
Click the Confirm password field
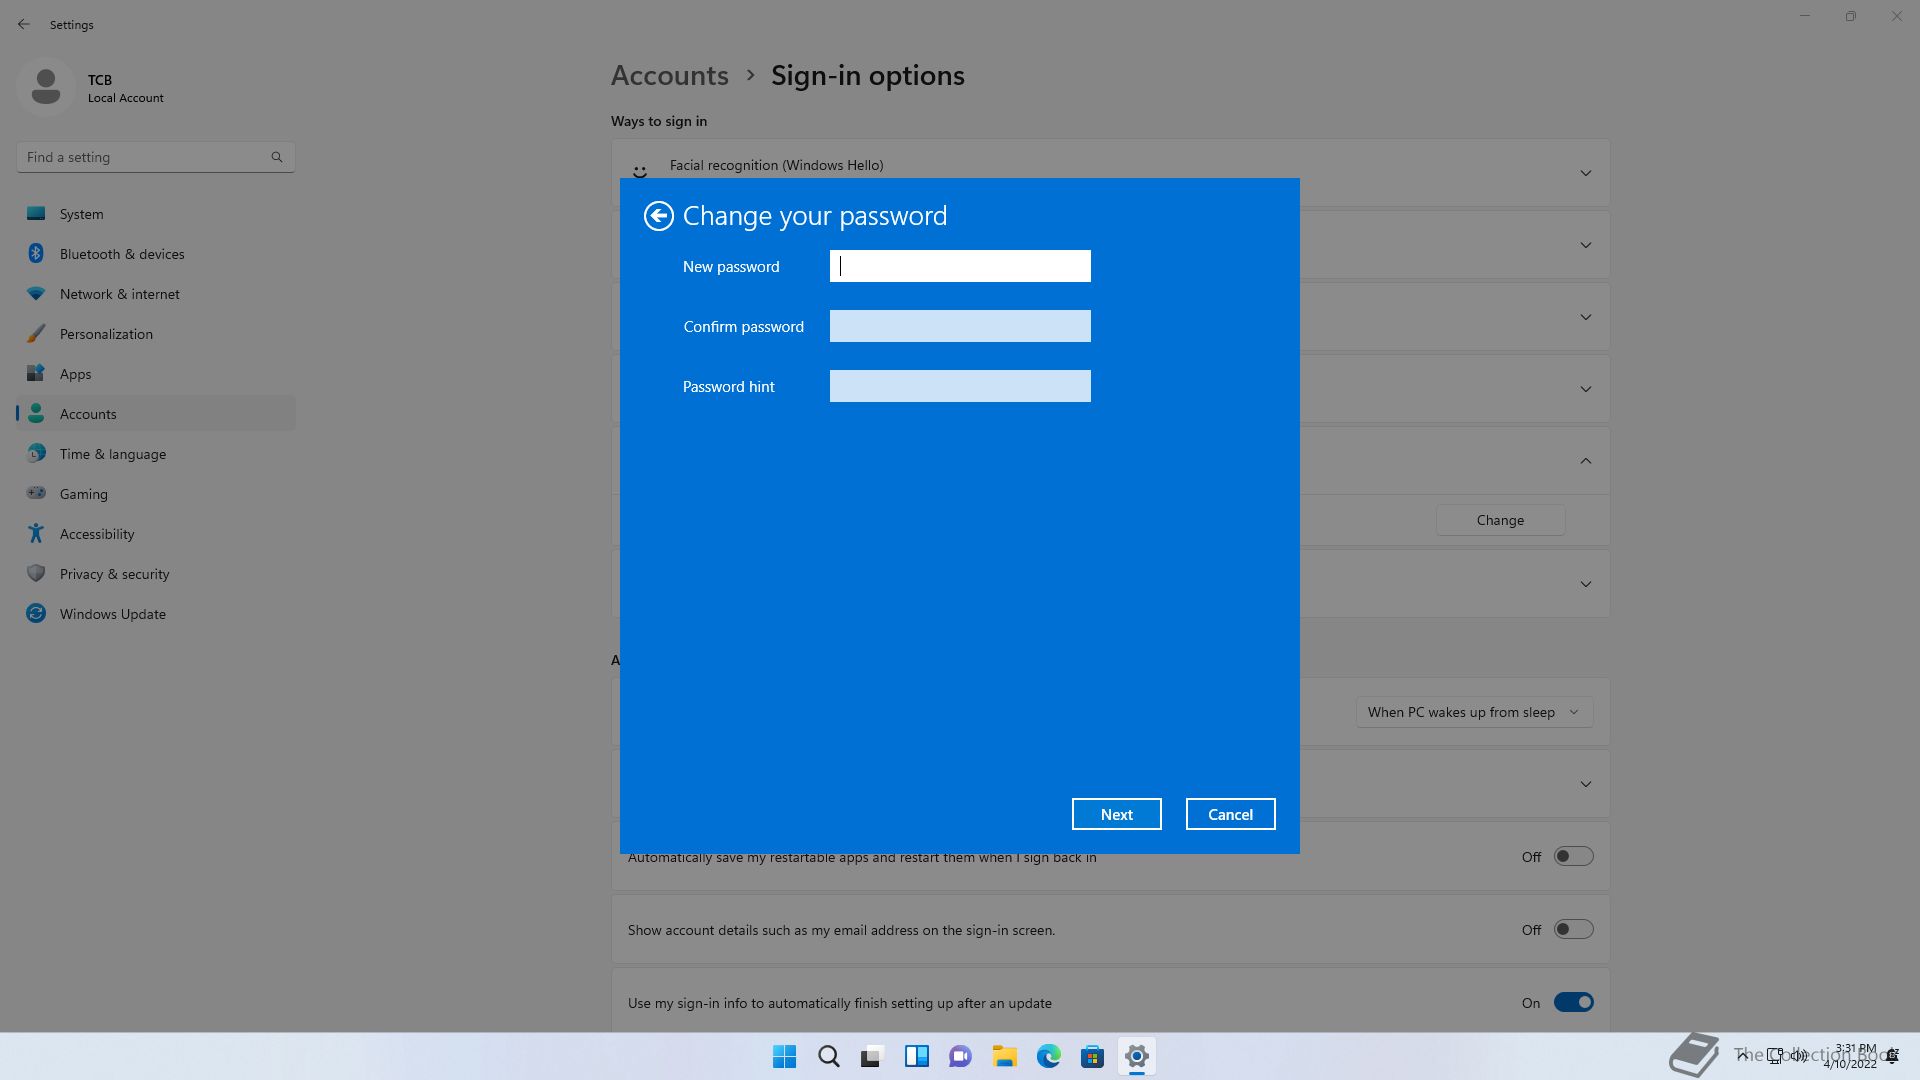pos(959,326)
